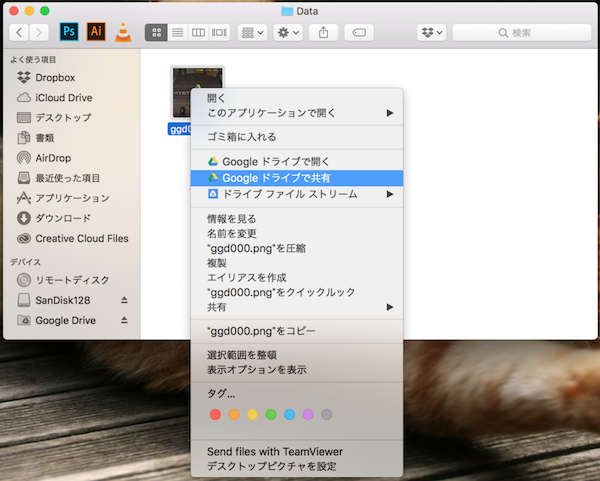
Task: Choose 複製 in the context menu
Action: pyautogui.click(x=297, y=263)
